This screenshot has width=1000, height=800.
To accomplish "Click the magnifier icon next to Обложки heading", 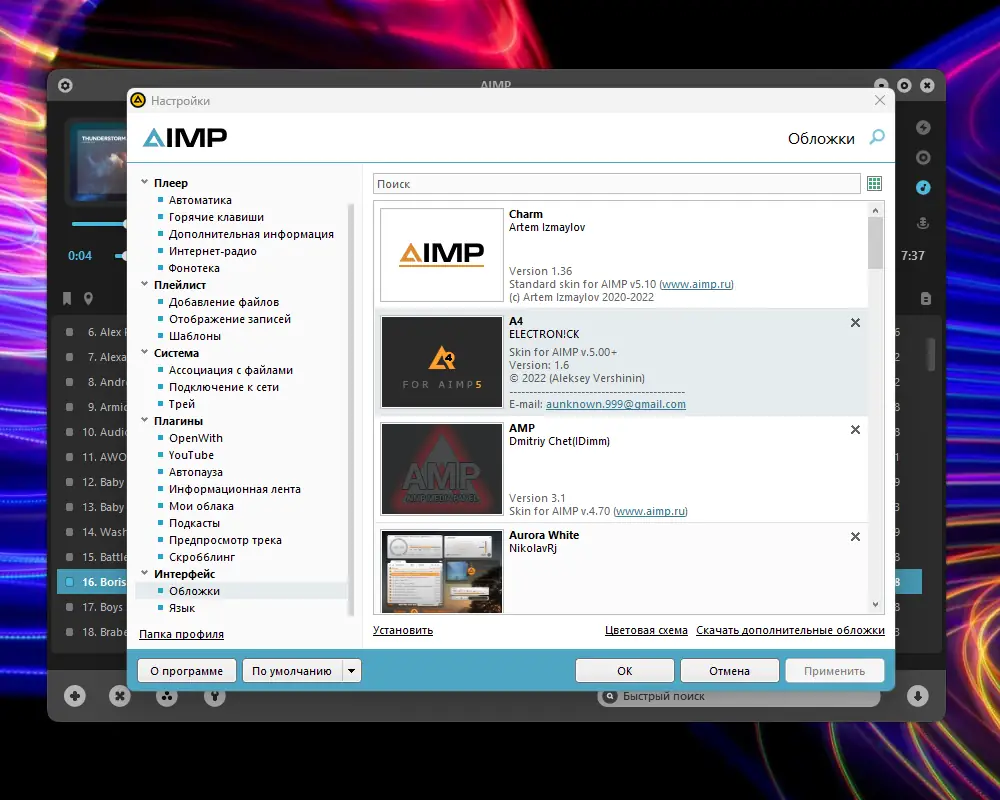I will 877,137.
